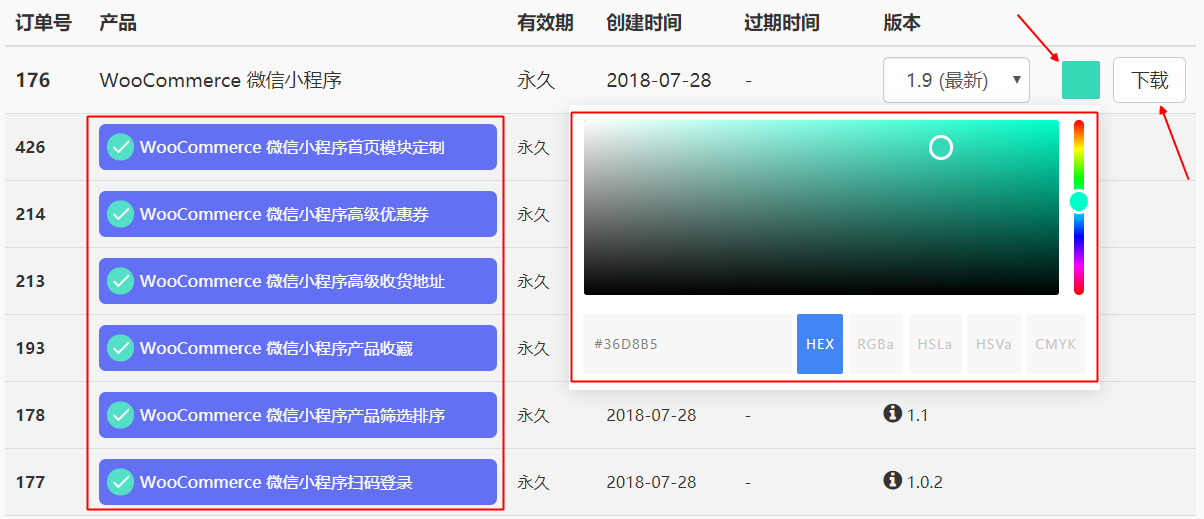This screenshot has width=1204, height=519.
Task: Click the 创建时间 column header
Action: (x=644, y=22)
